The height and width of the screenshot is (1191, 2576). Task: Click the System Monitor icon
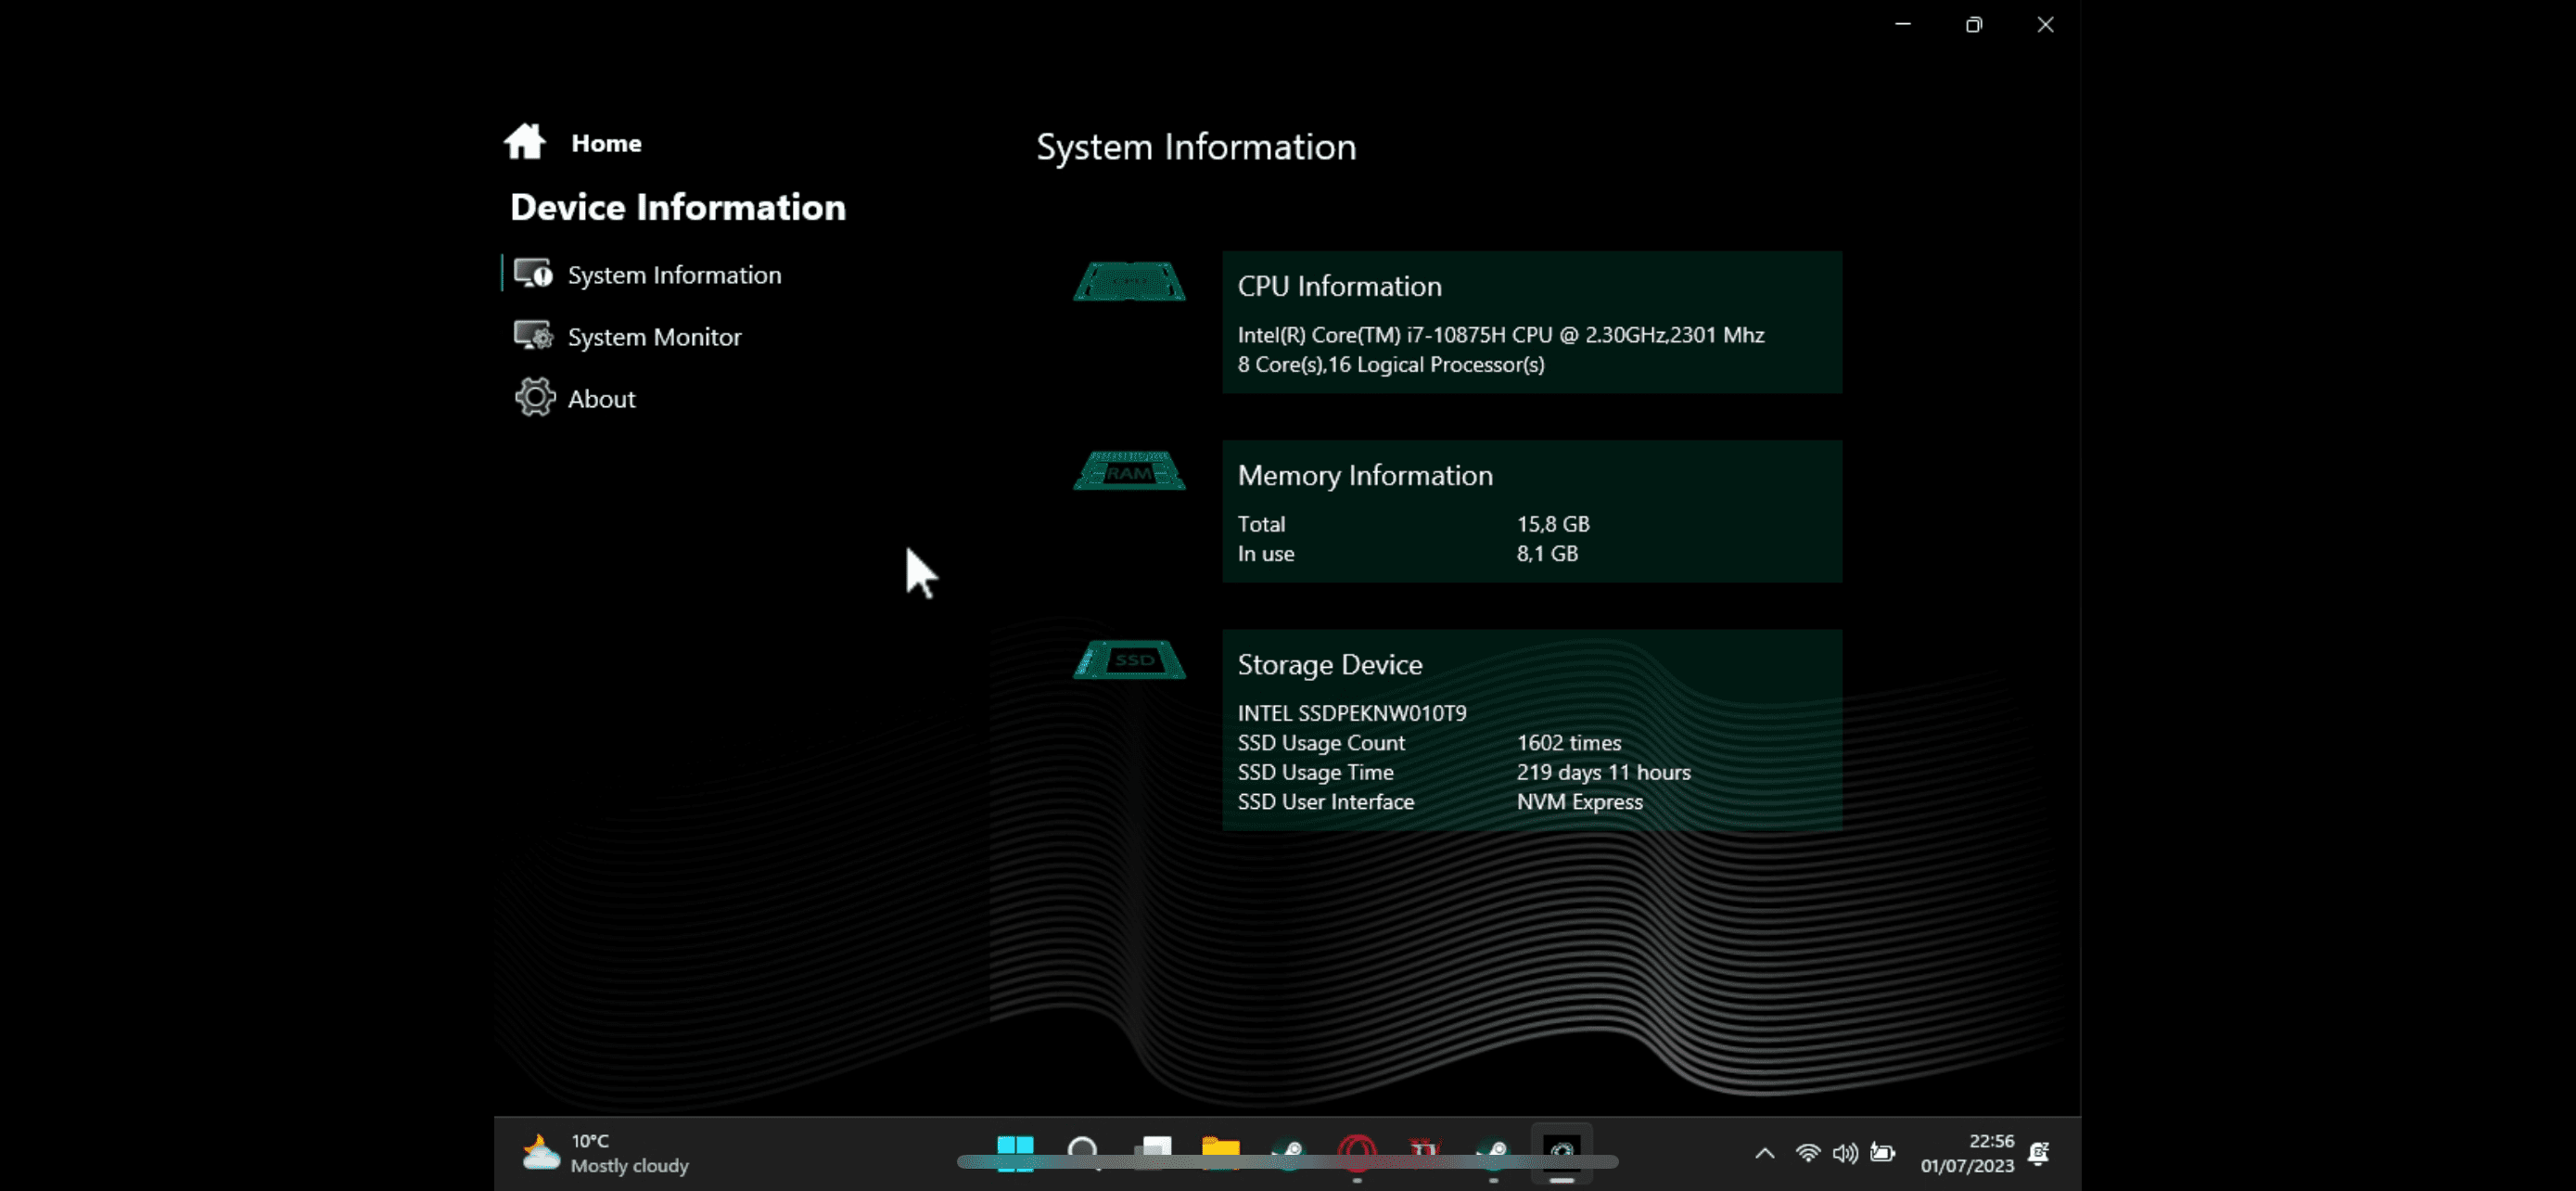pyautogui.click(x=533, y=335)
